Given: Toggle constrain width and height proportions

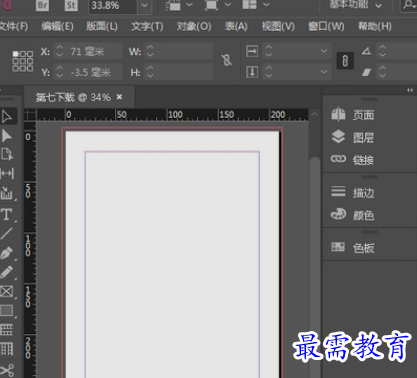Looking at the screenshot, I should [227, 60].
